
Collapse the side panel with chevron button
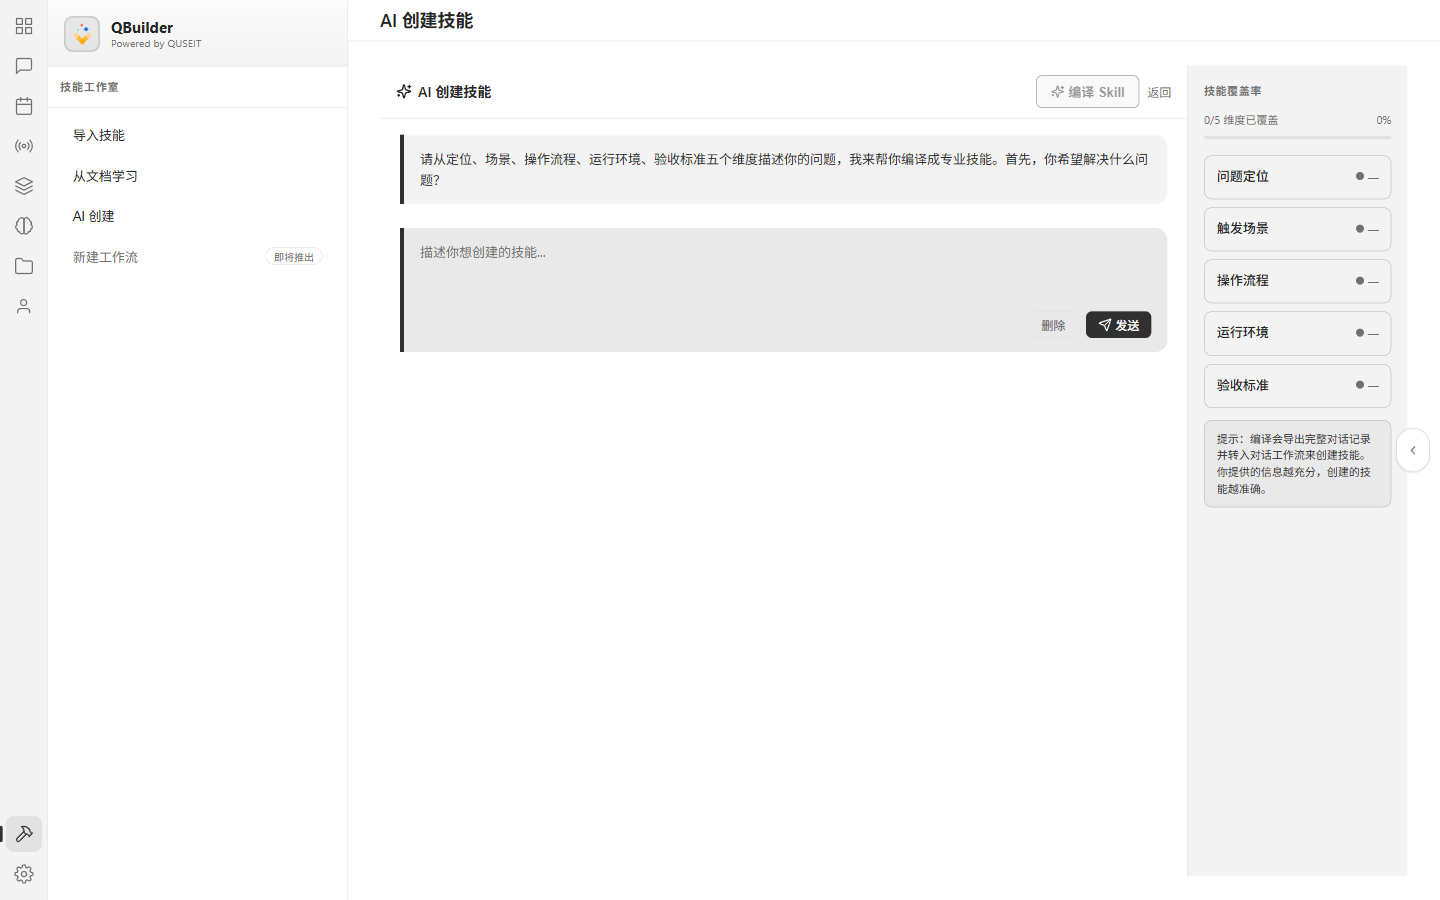point(1413,450)
